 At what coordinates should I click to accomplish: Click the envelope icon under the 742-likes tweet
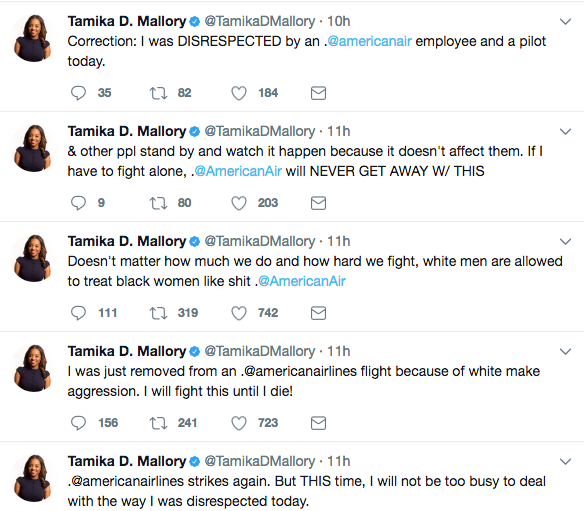coord(318,313)
